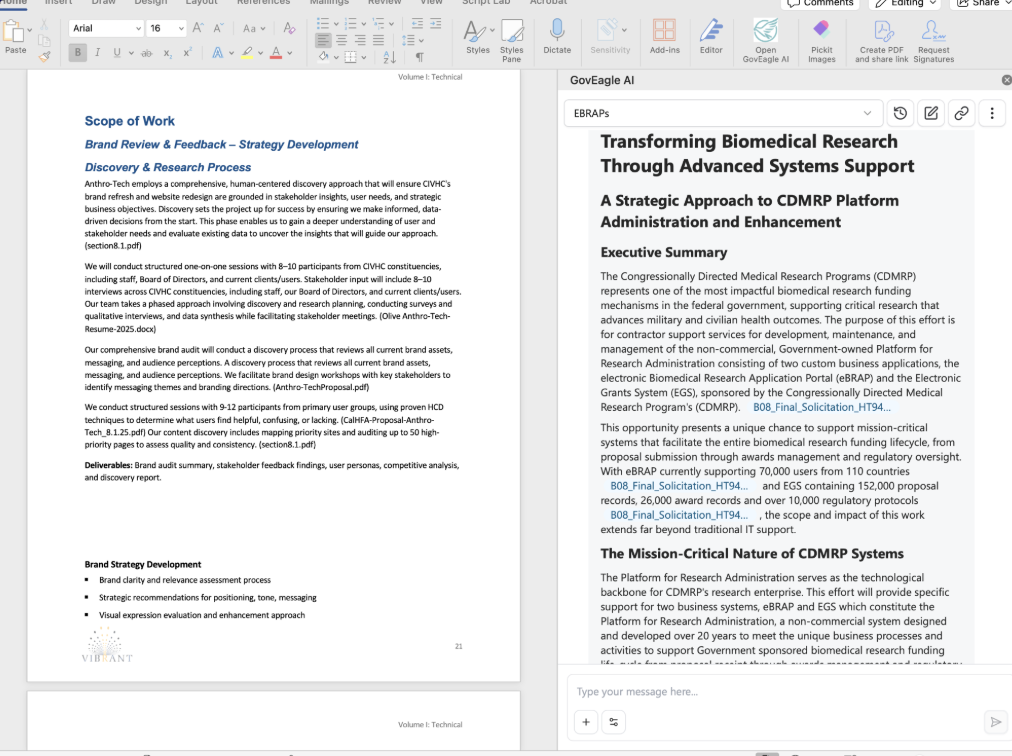Expand the Arial font name dropdown
Image resolution: width=1012 pixels, height=756 pixels.
pyautogui.click(x=136, y=29)
